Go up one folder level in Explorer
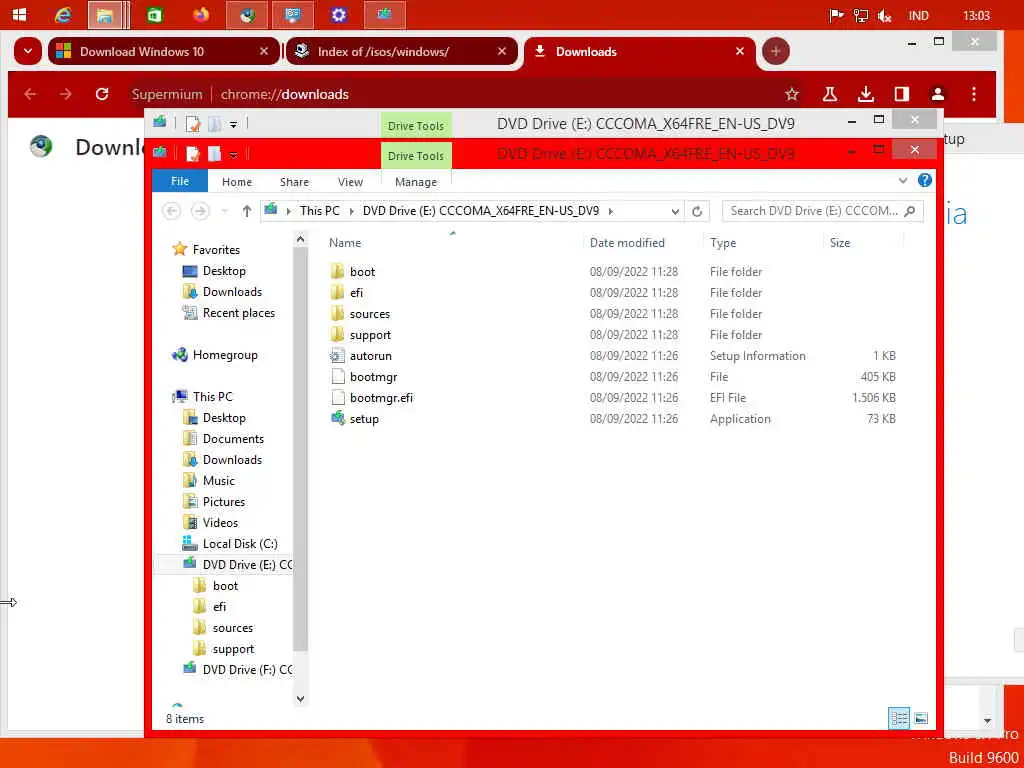This screenshot has height=768, width=1024. click(x=247, y=211)
